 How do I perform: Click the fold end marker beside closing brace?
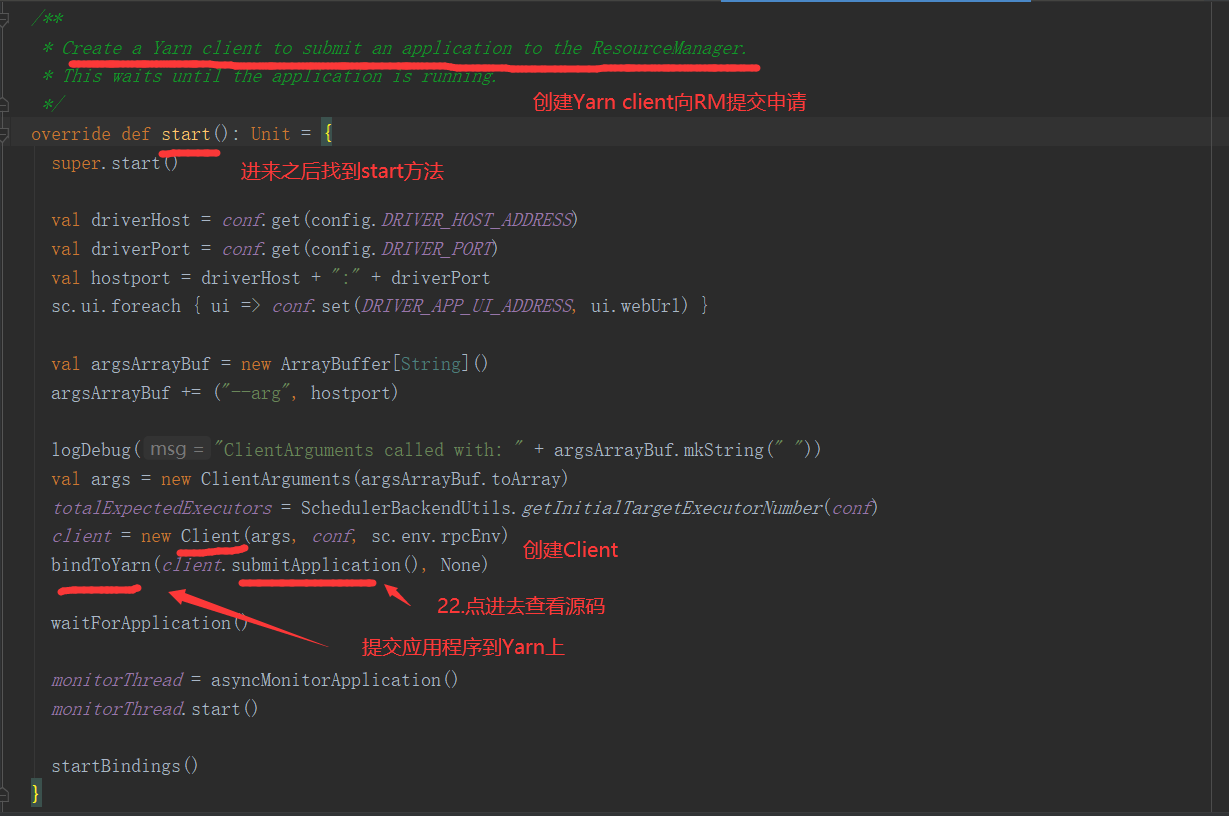(x=5, y=793)
